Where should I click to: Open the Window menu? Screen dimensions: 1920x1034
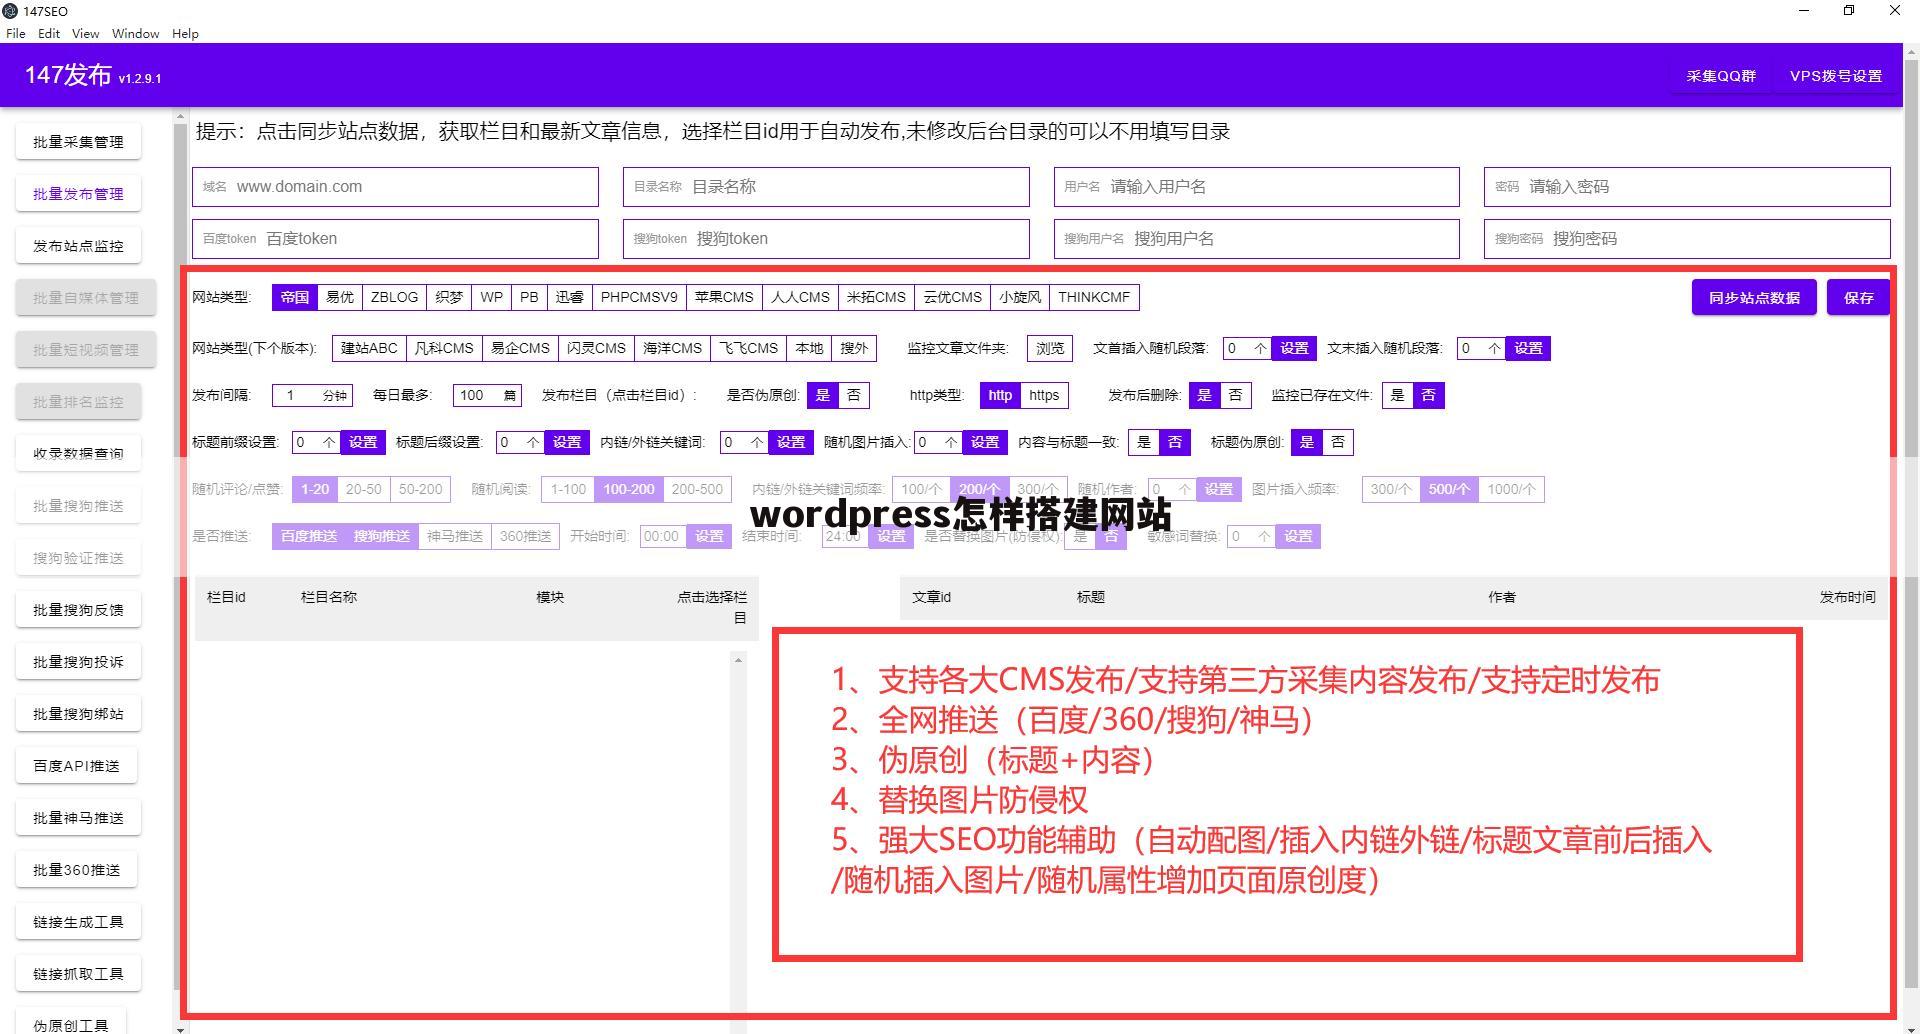coord(135,33)
